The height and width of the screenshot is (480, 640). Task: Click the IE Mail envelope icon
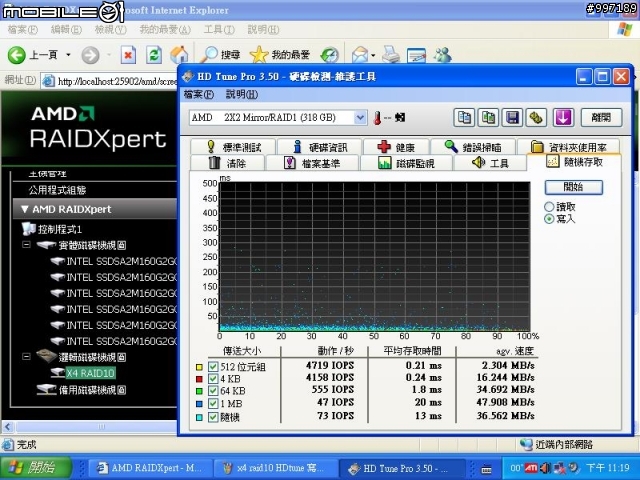pos(360,55)
